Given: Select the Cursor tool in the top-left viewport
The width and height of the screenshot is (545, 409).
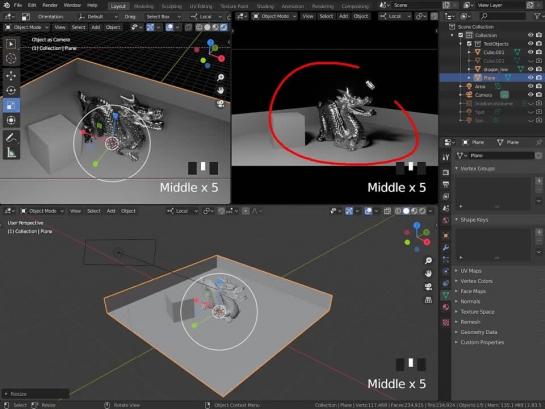Looking at the screenshot, I should (x=11, y=58).
